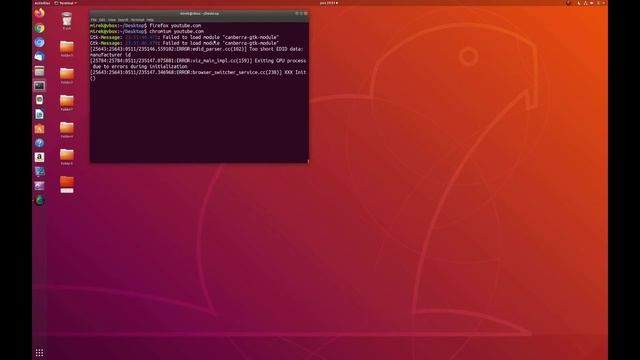This screenshot has height=360, width=640.
Task: Open the Files manager dock icon
Action: click(x=39, y=71)
